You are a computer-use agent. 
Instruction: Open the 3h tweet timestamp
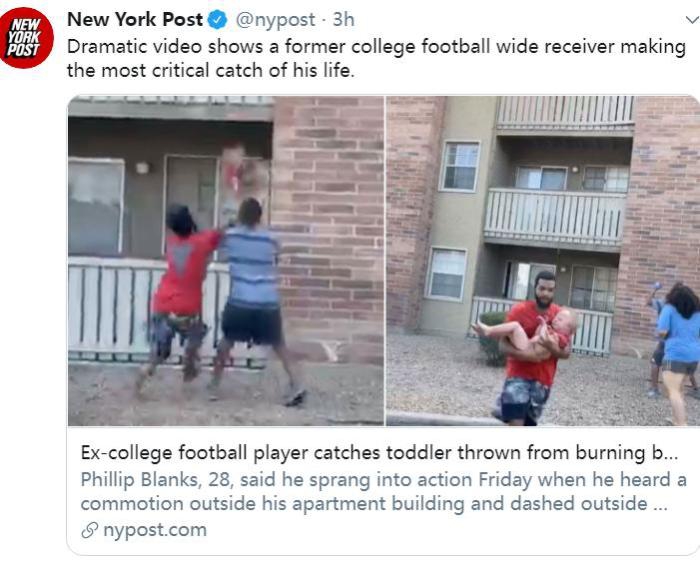343,20
